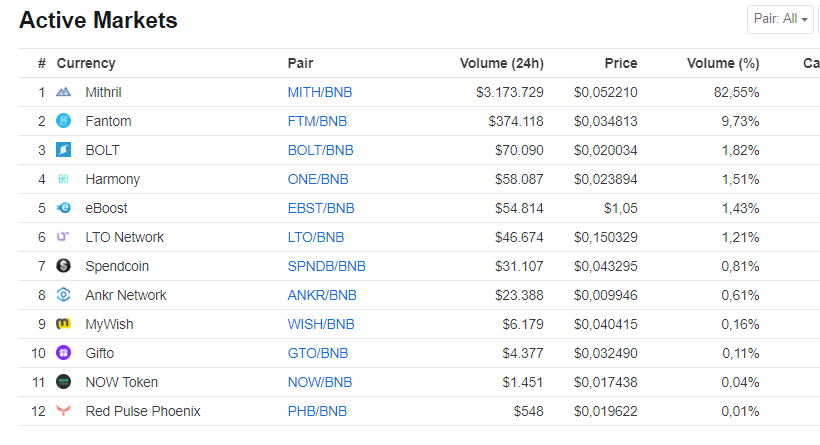Click the Gifto currency name
820x445 pixels.
99,353
